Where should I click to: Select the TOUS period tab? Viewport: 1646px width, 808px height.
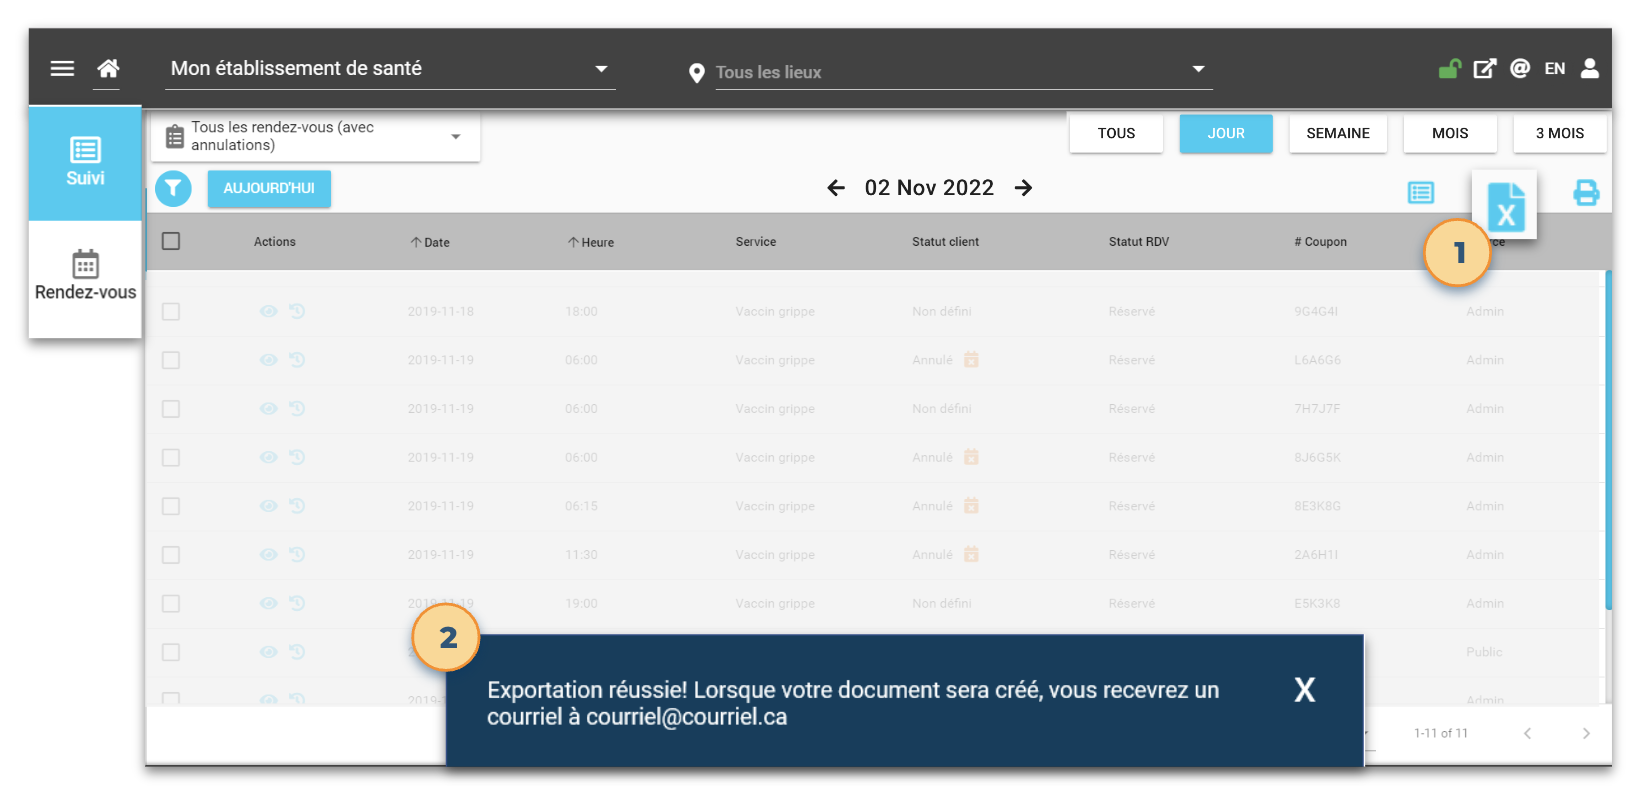(x=1116, y=133)
